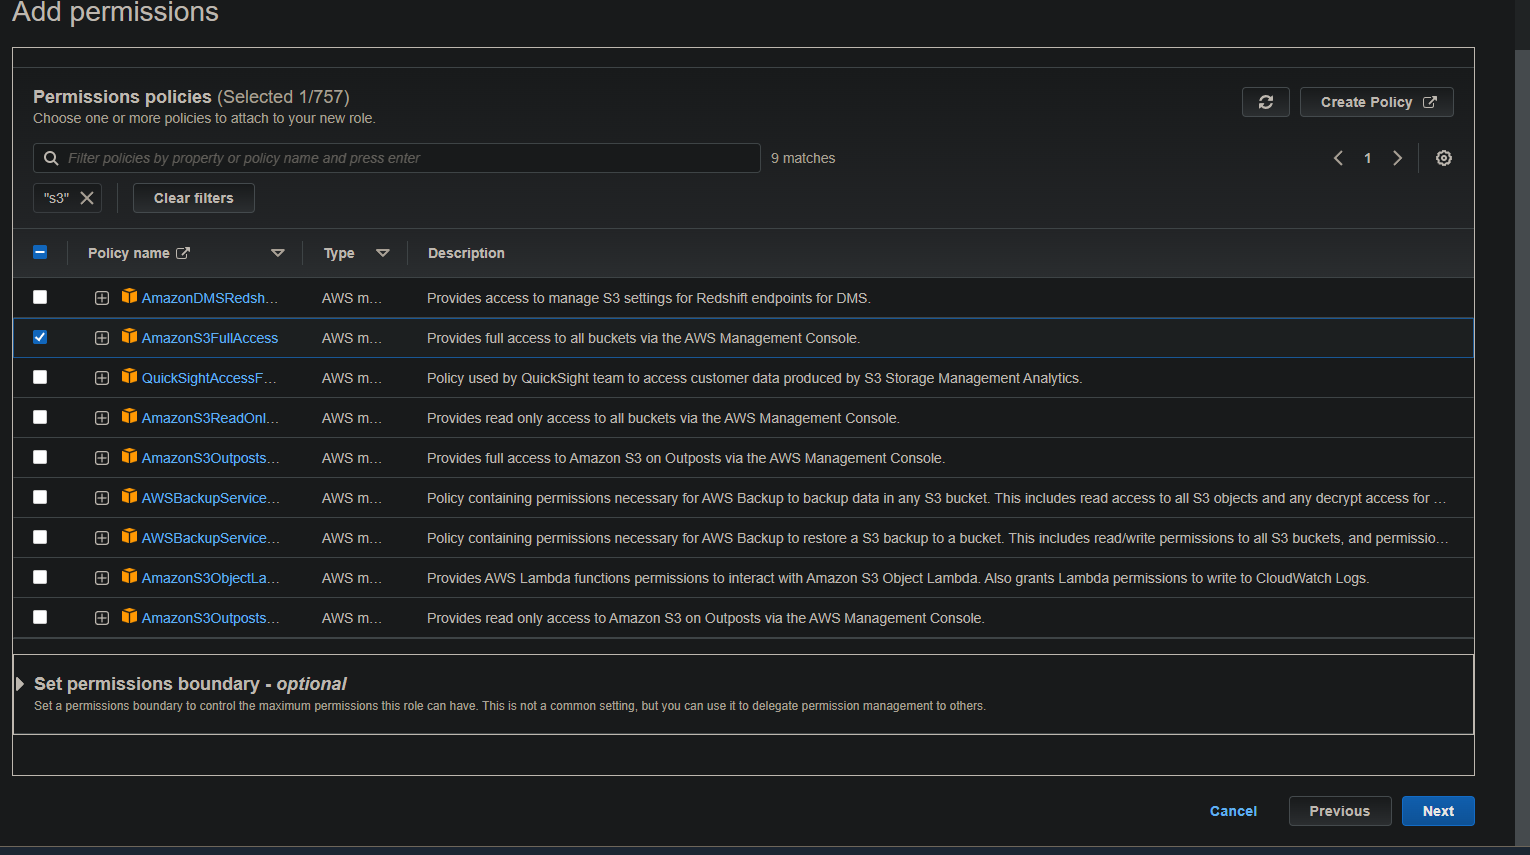Image resolution: width=1530 pixels, height=855 pixels.
Task: Expand the QuickSightAccessF… policy details
Action: [x=102, y=378]
